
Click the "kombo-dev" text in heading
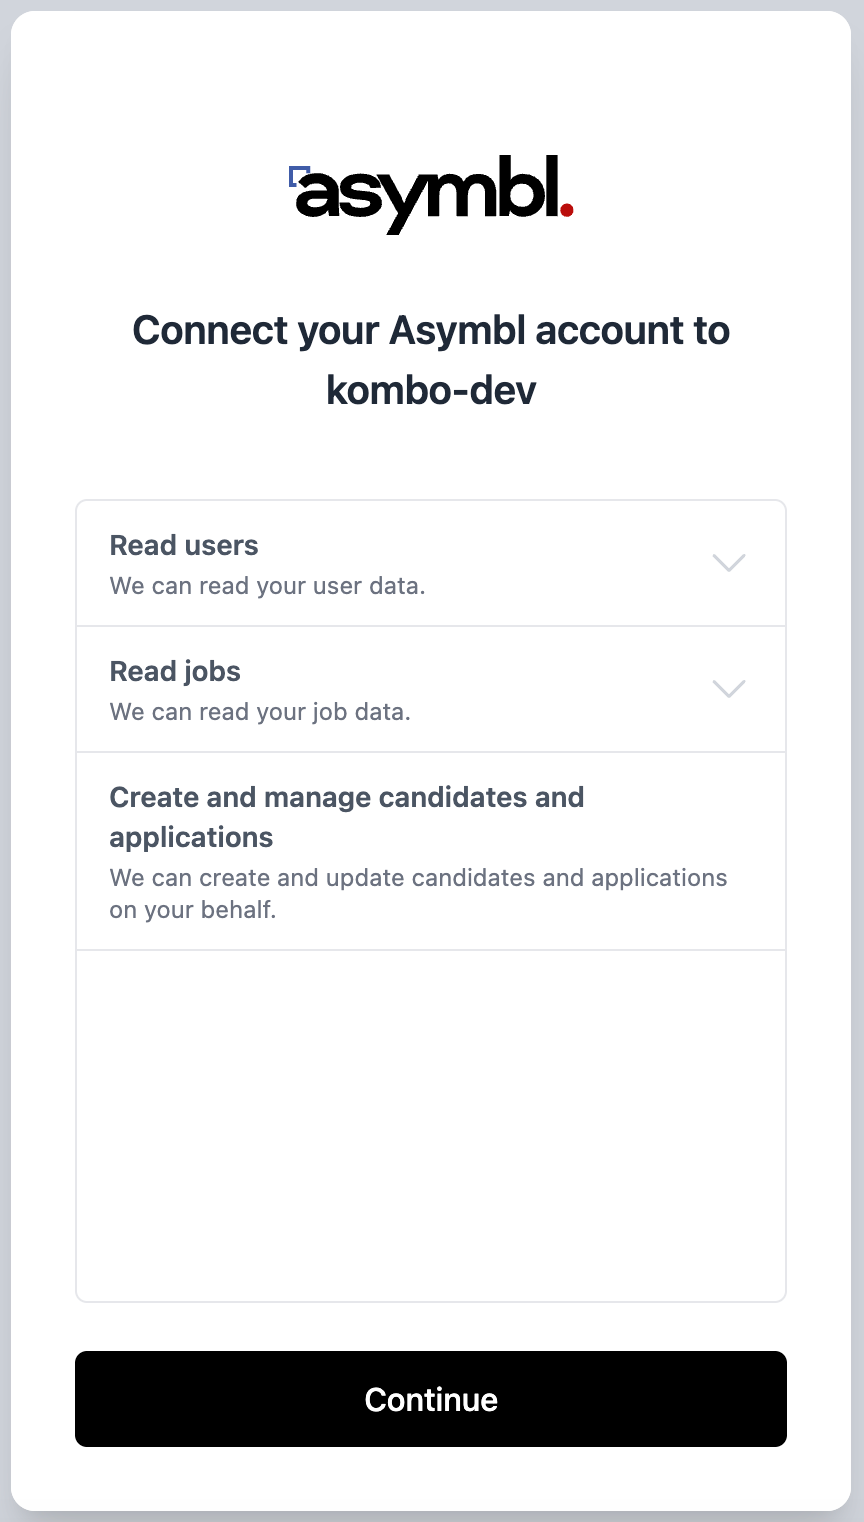point(431,390)
